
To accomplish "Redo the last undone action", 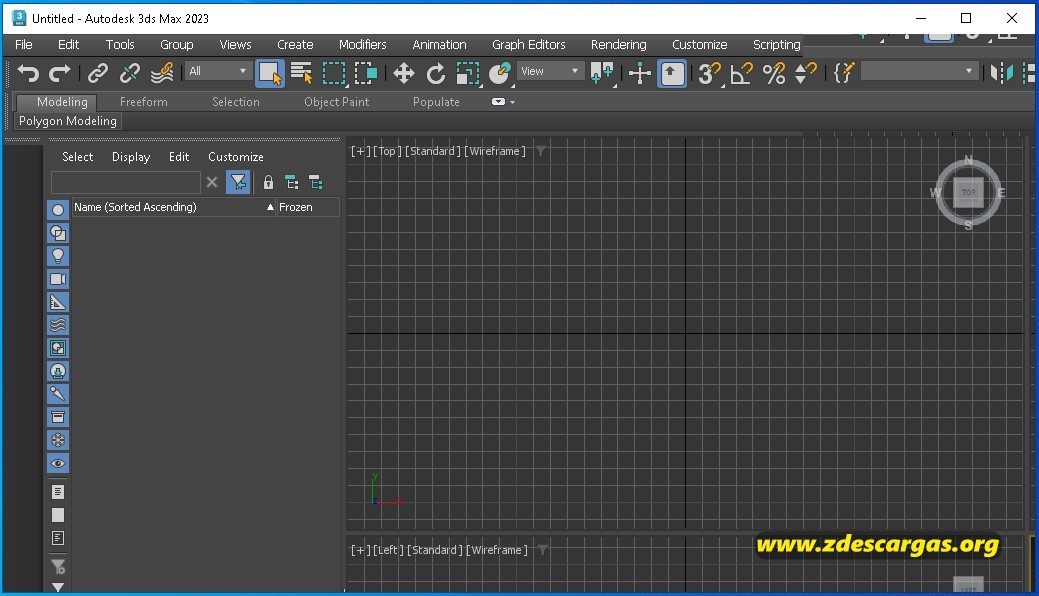I will coord(60,72).
